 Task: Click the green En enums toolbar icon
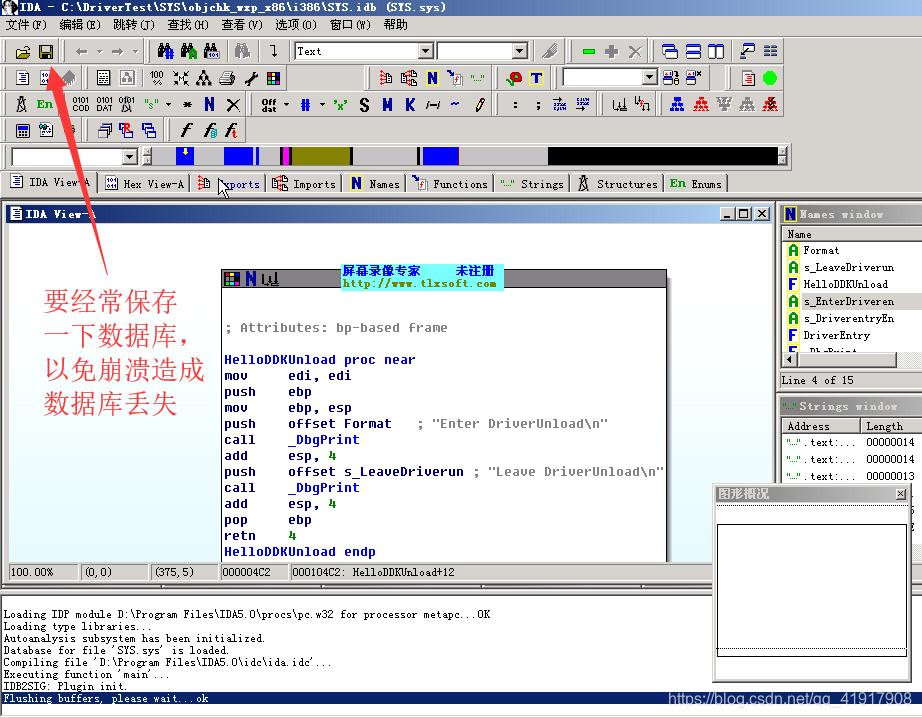point(45,105)
